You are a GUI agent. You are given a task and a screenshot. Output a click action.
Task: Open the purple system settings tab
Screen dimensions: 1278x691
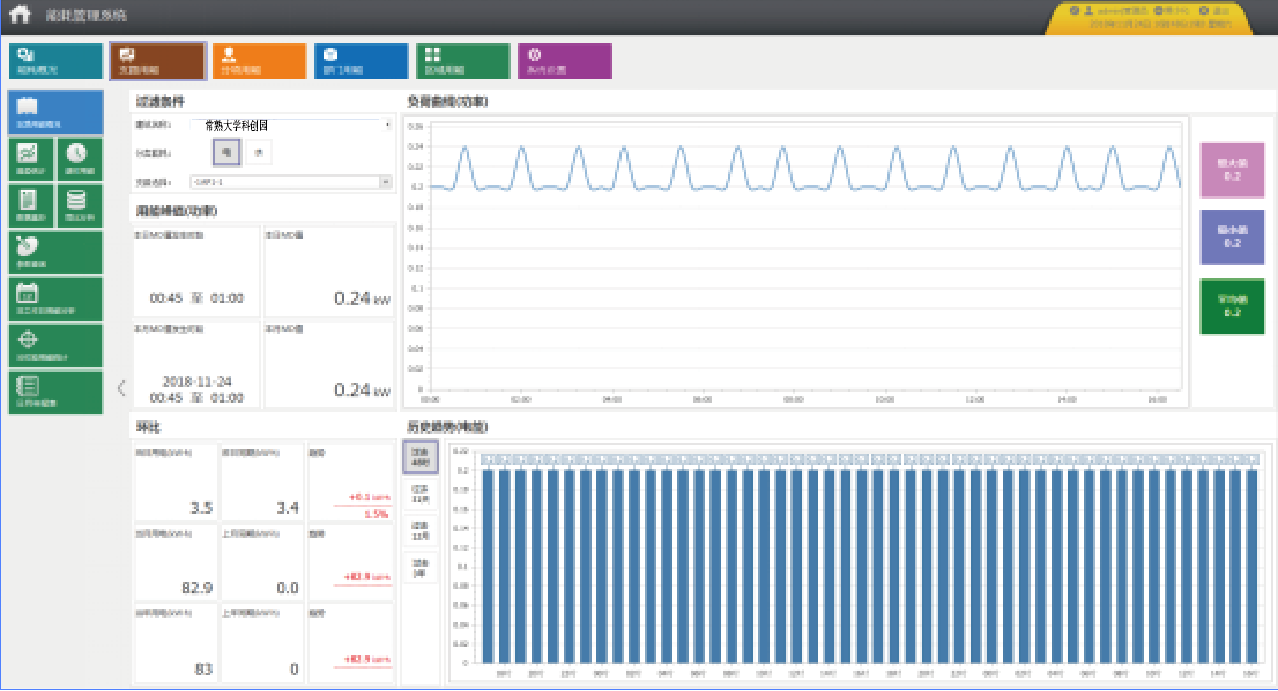(x=564, y=61)
